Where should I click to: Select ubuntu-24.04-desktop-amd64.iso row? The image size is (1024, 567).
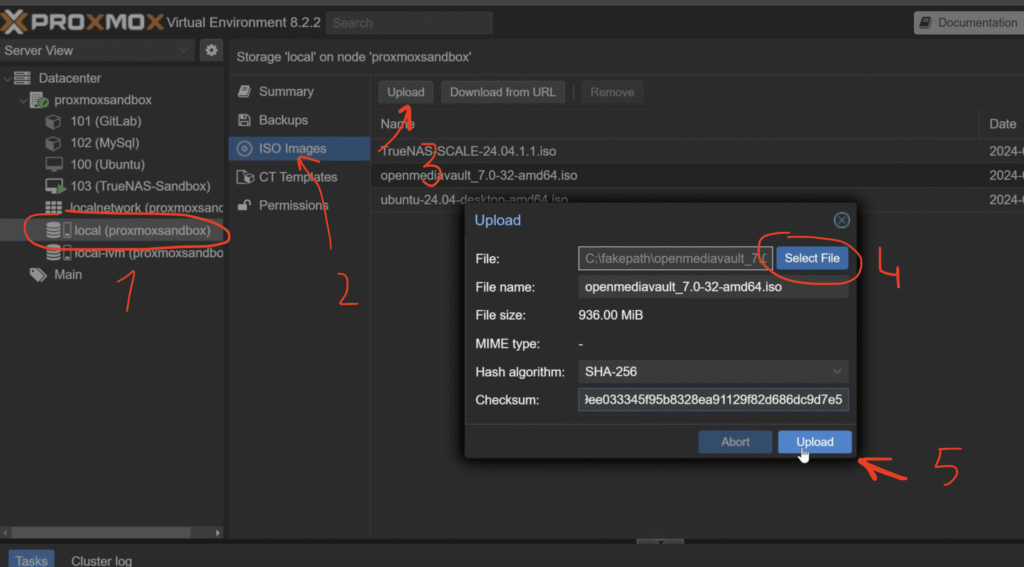(697, 199)
